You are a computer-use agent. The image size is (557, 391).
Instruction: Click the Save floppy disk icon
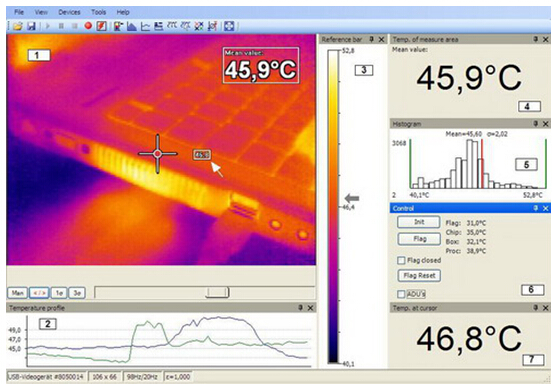(x=31, y=26)
